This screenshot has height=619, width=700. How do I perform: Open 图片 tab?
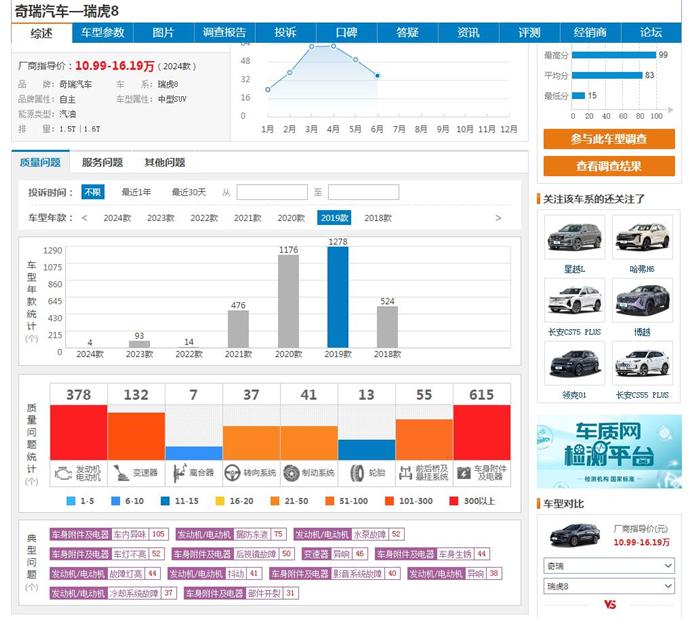click(x=163, y=33)
